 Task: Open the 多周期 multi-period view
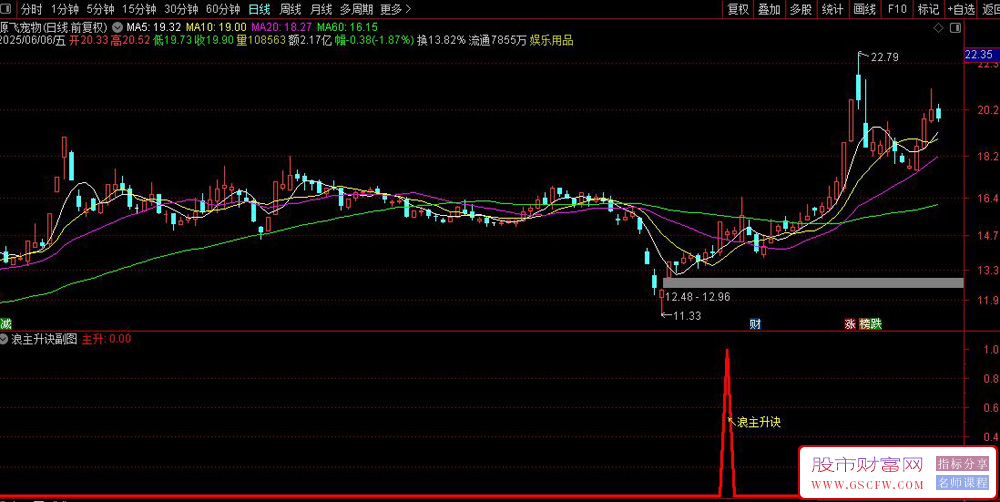click(x=357, y=9)
